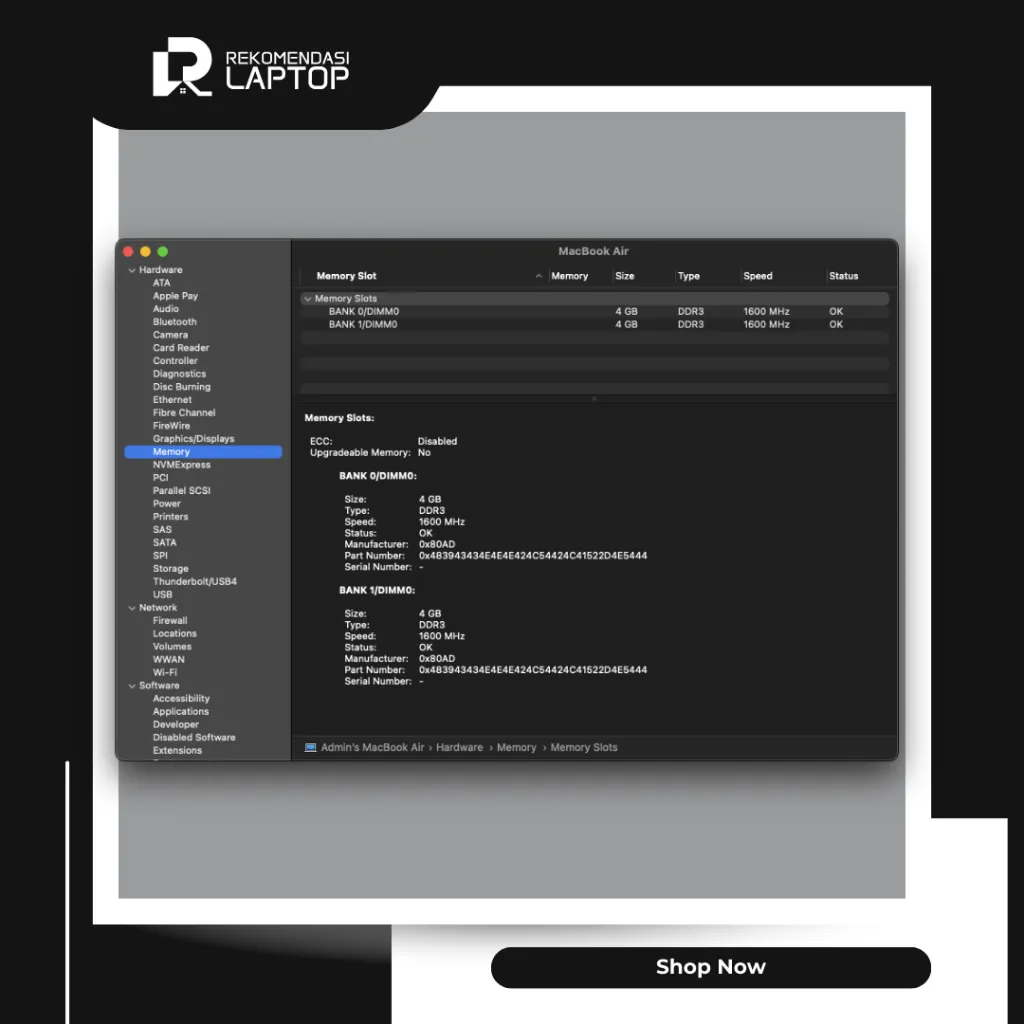Viewport: 1024px width, 1024px height.
Task: Click the Speed column header
Action: pos(758,276)
